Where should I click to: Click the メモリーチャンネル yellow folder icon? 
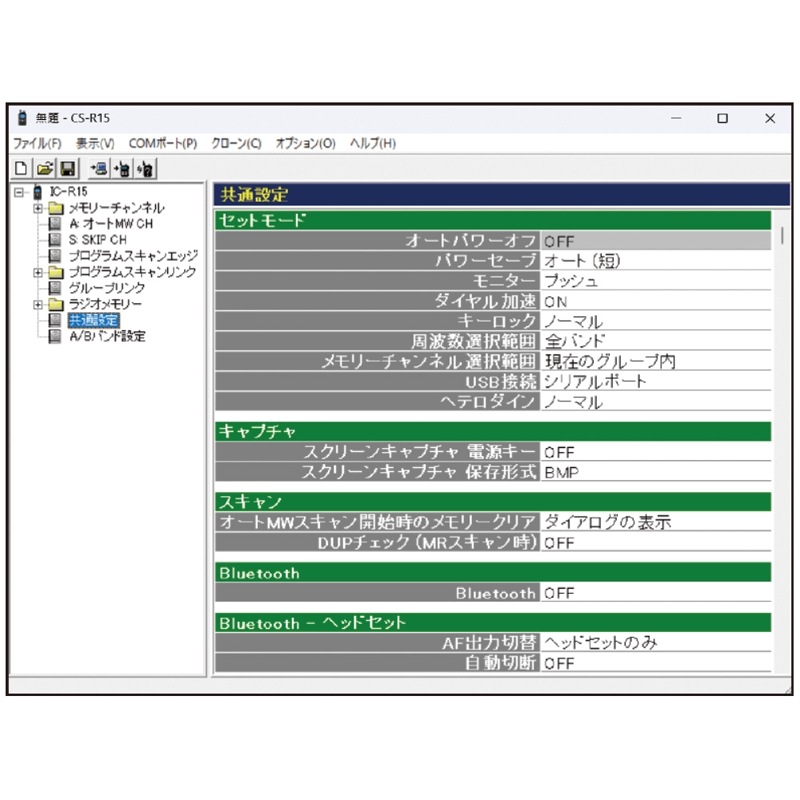(x=55, y=208)
